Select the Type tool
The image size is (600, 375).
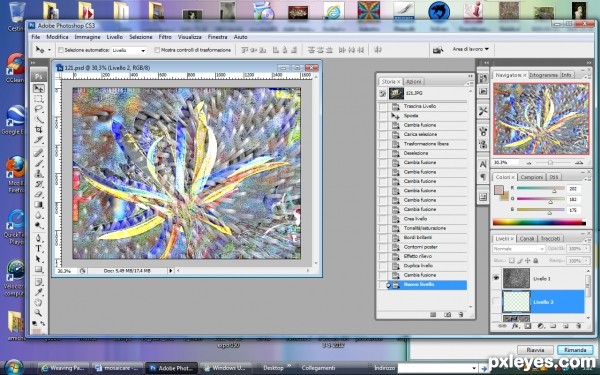coord(39,248)
